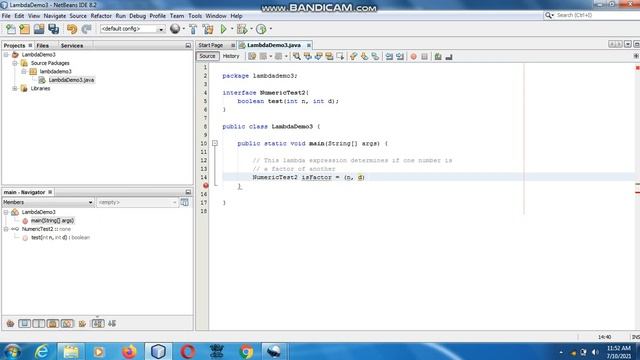Image resolution: width=640 pixels, height=360 pixels.
Task: Click the Find Selection magnifier icon
Action: pos(297,57)
